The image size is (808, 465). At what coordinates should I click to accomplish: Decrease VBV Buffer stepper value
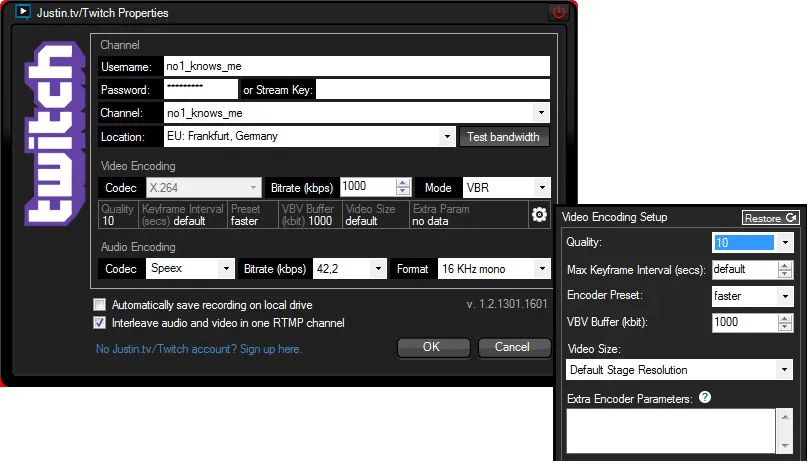point(785,327)
